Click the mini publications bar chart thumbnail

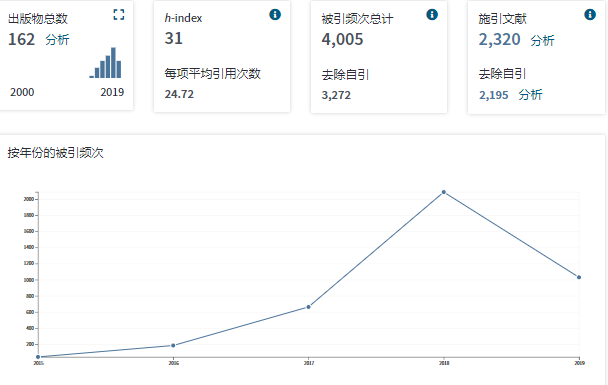[x=105, y=63]
